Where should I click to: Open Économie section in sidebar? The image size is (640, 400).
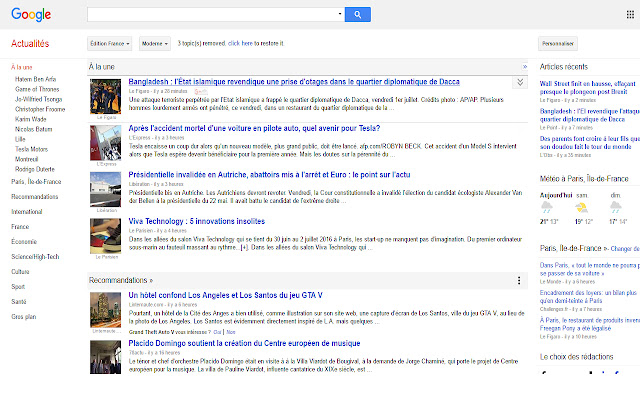(x=24, y=242)
